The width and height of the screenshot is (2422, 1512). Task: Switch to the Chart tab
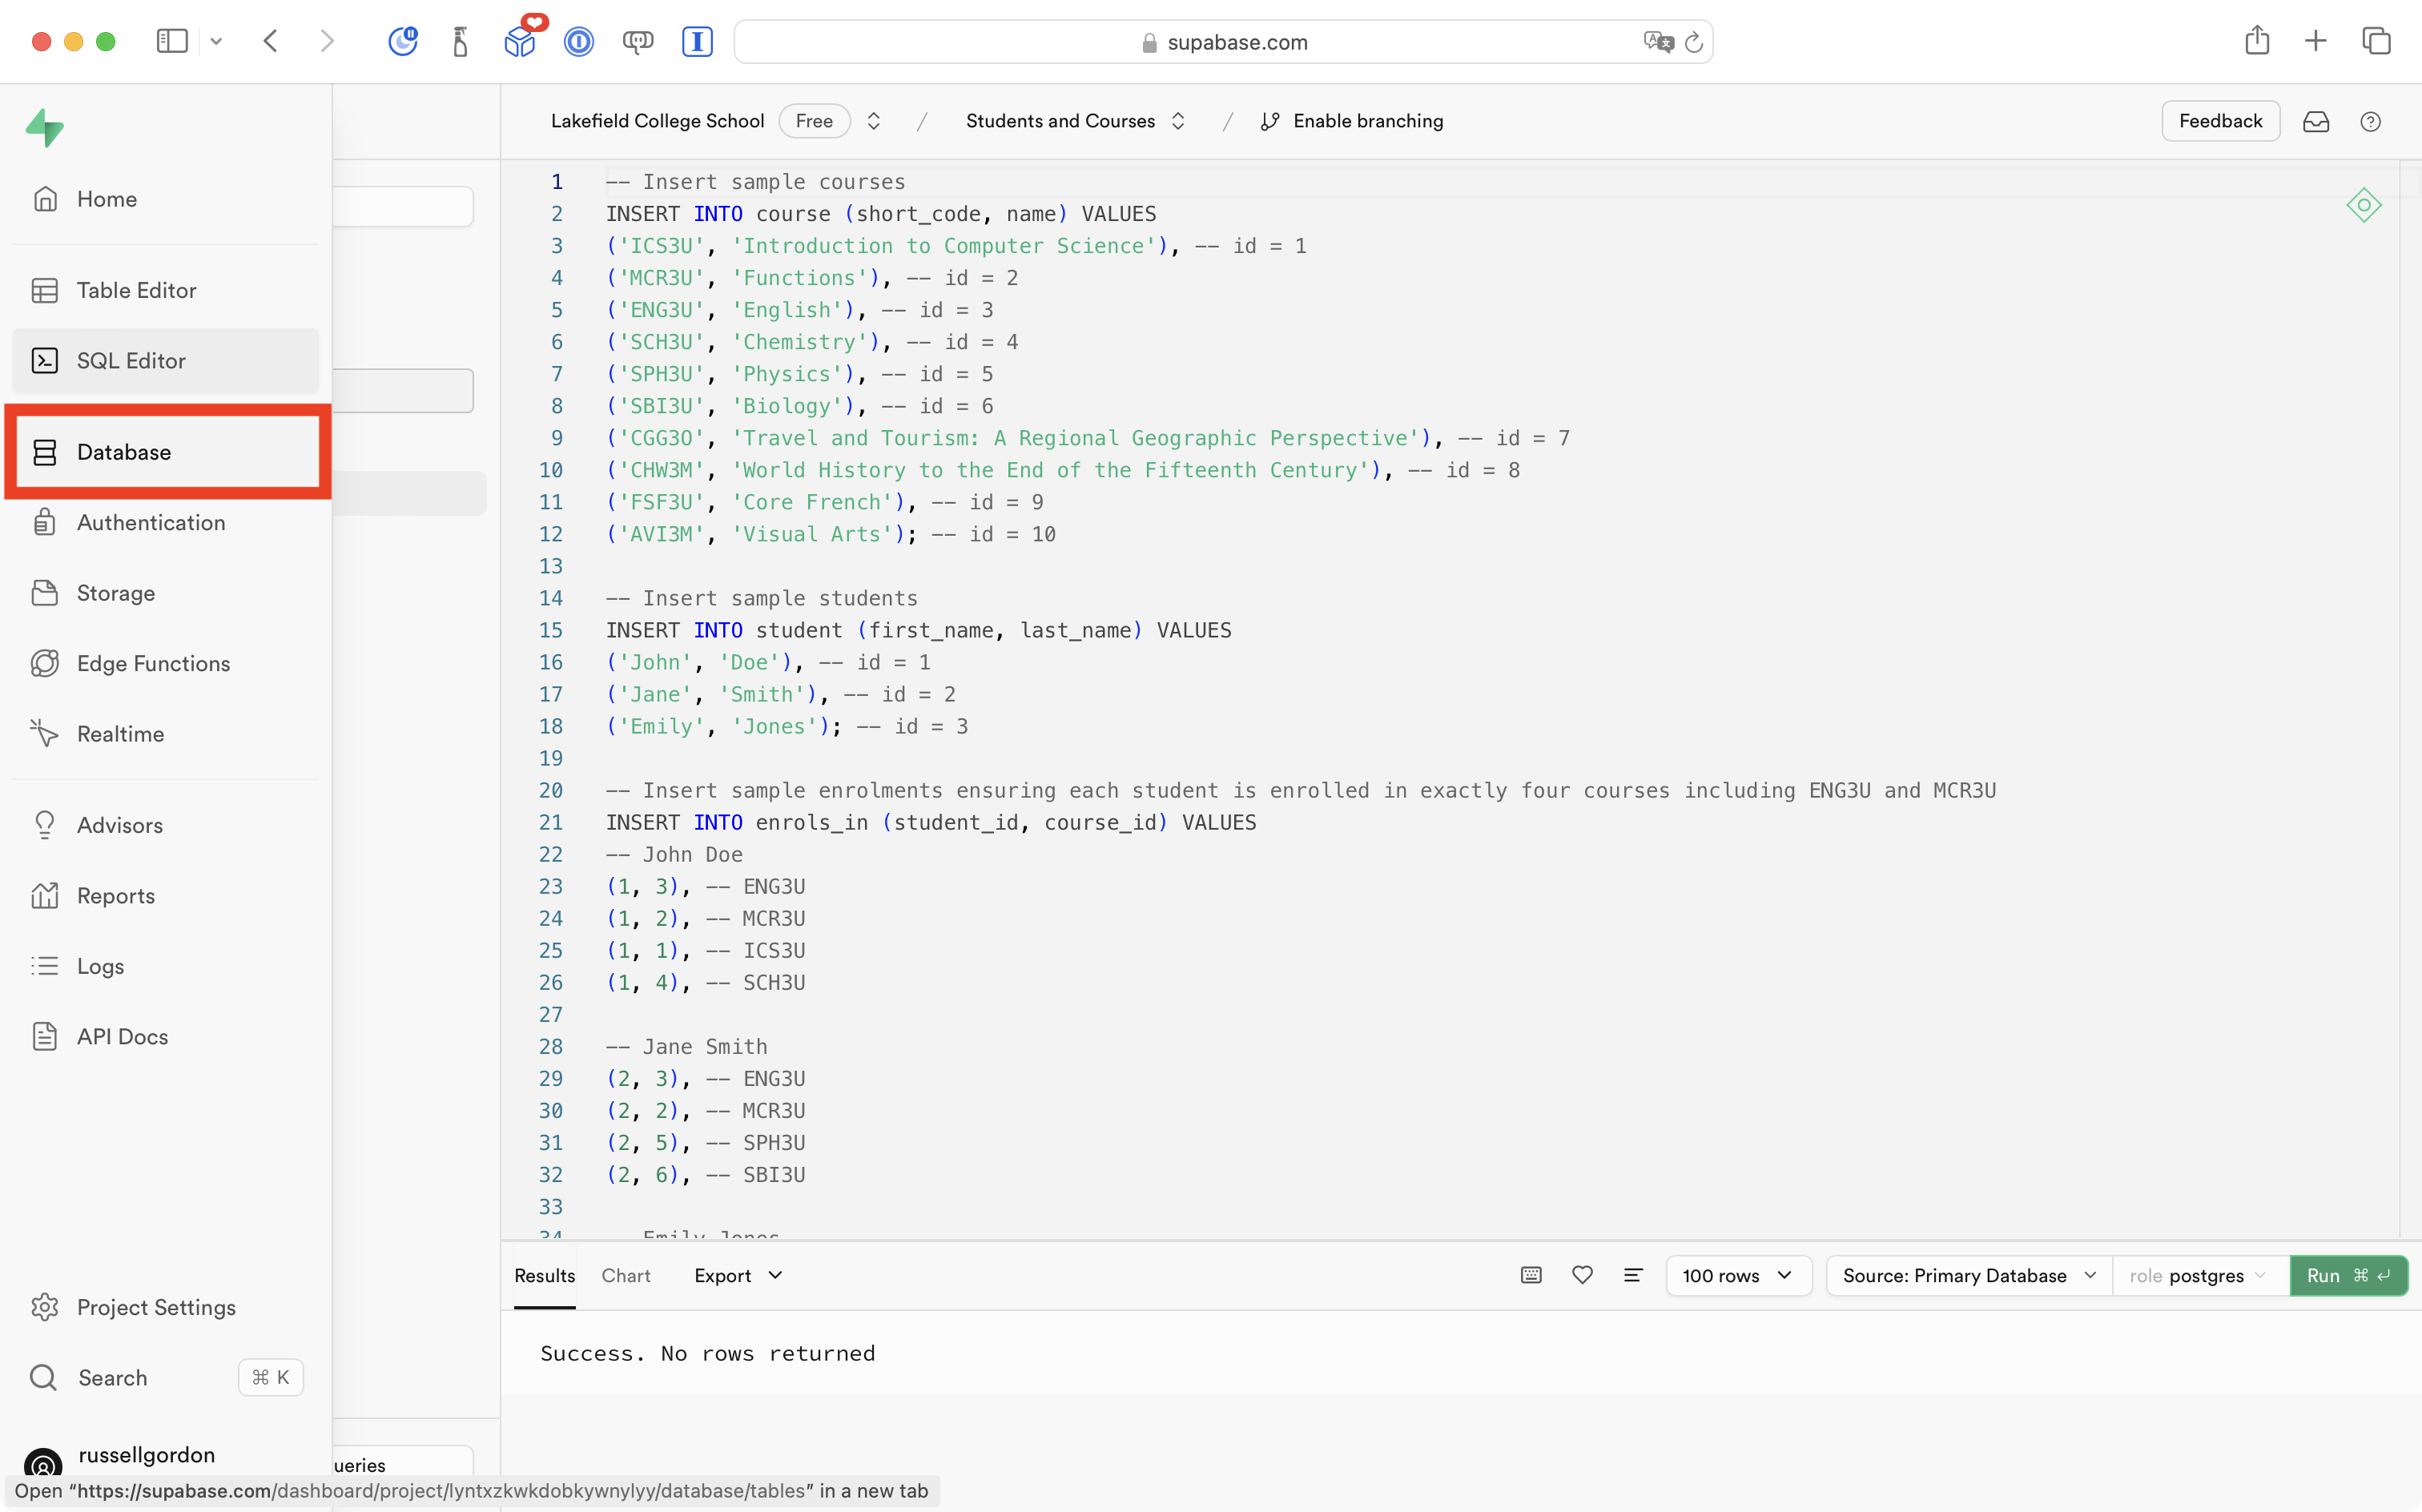[x=625, y=1275]
